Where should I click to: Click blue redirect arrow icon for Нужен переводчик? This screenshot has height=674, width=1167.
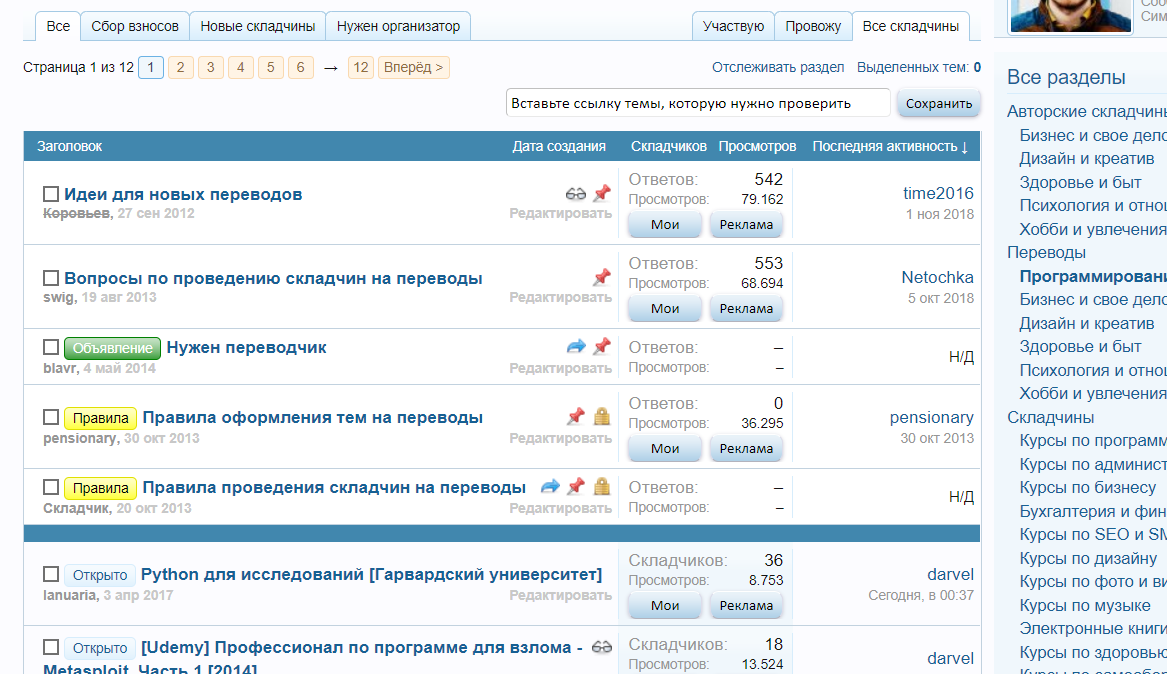point(576,347)
